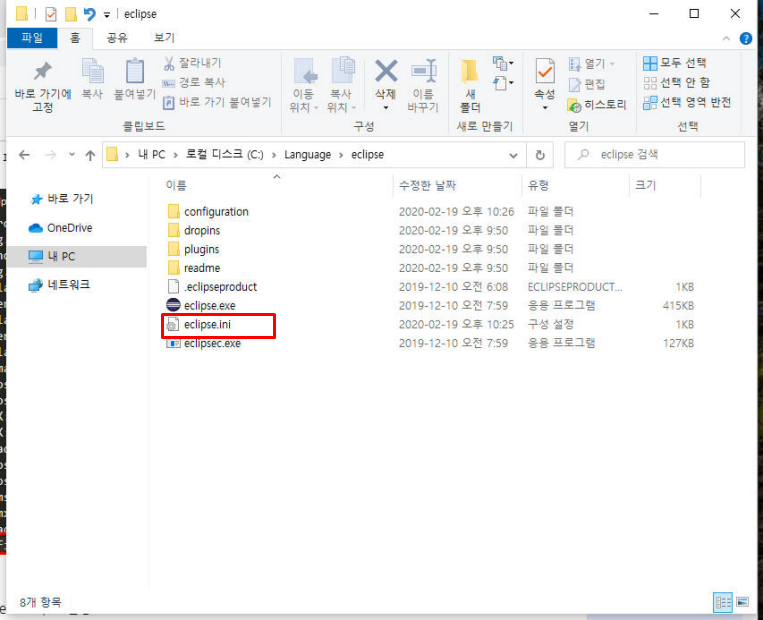Screen dimensions: 763x620
Task: Expand the address bar history dropdown
Action: pyautogui.click(x=513, y=155)
